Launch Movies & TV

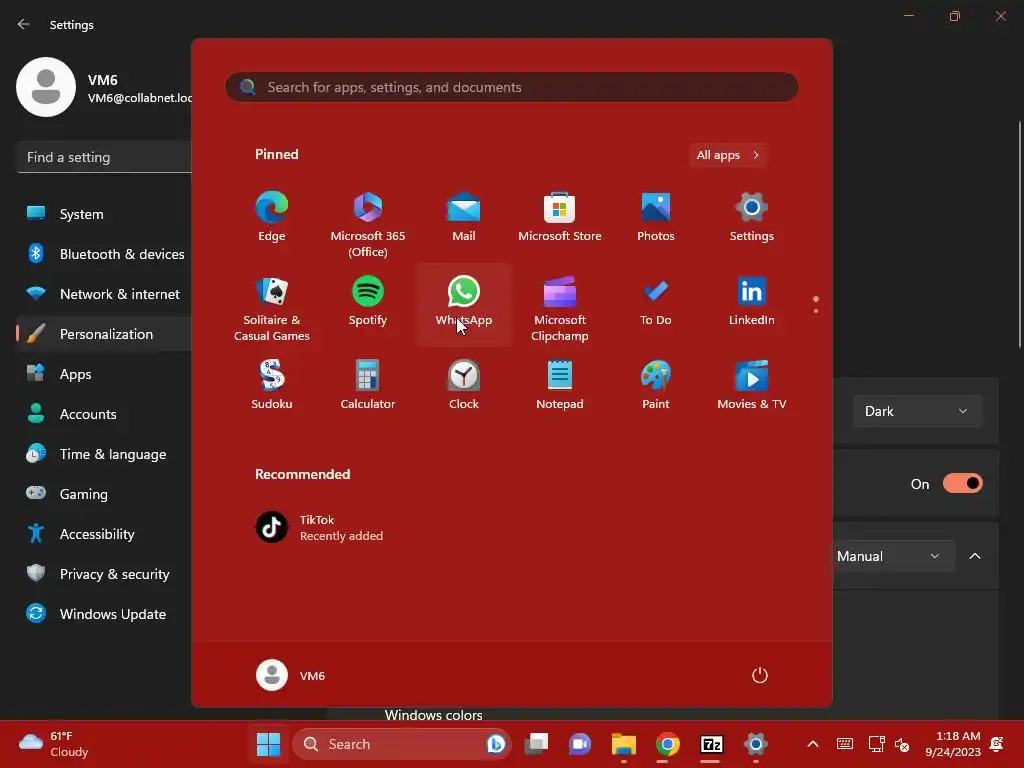coord(752,386)
